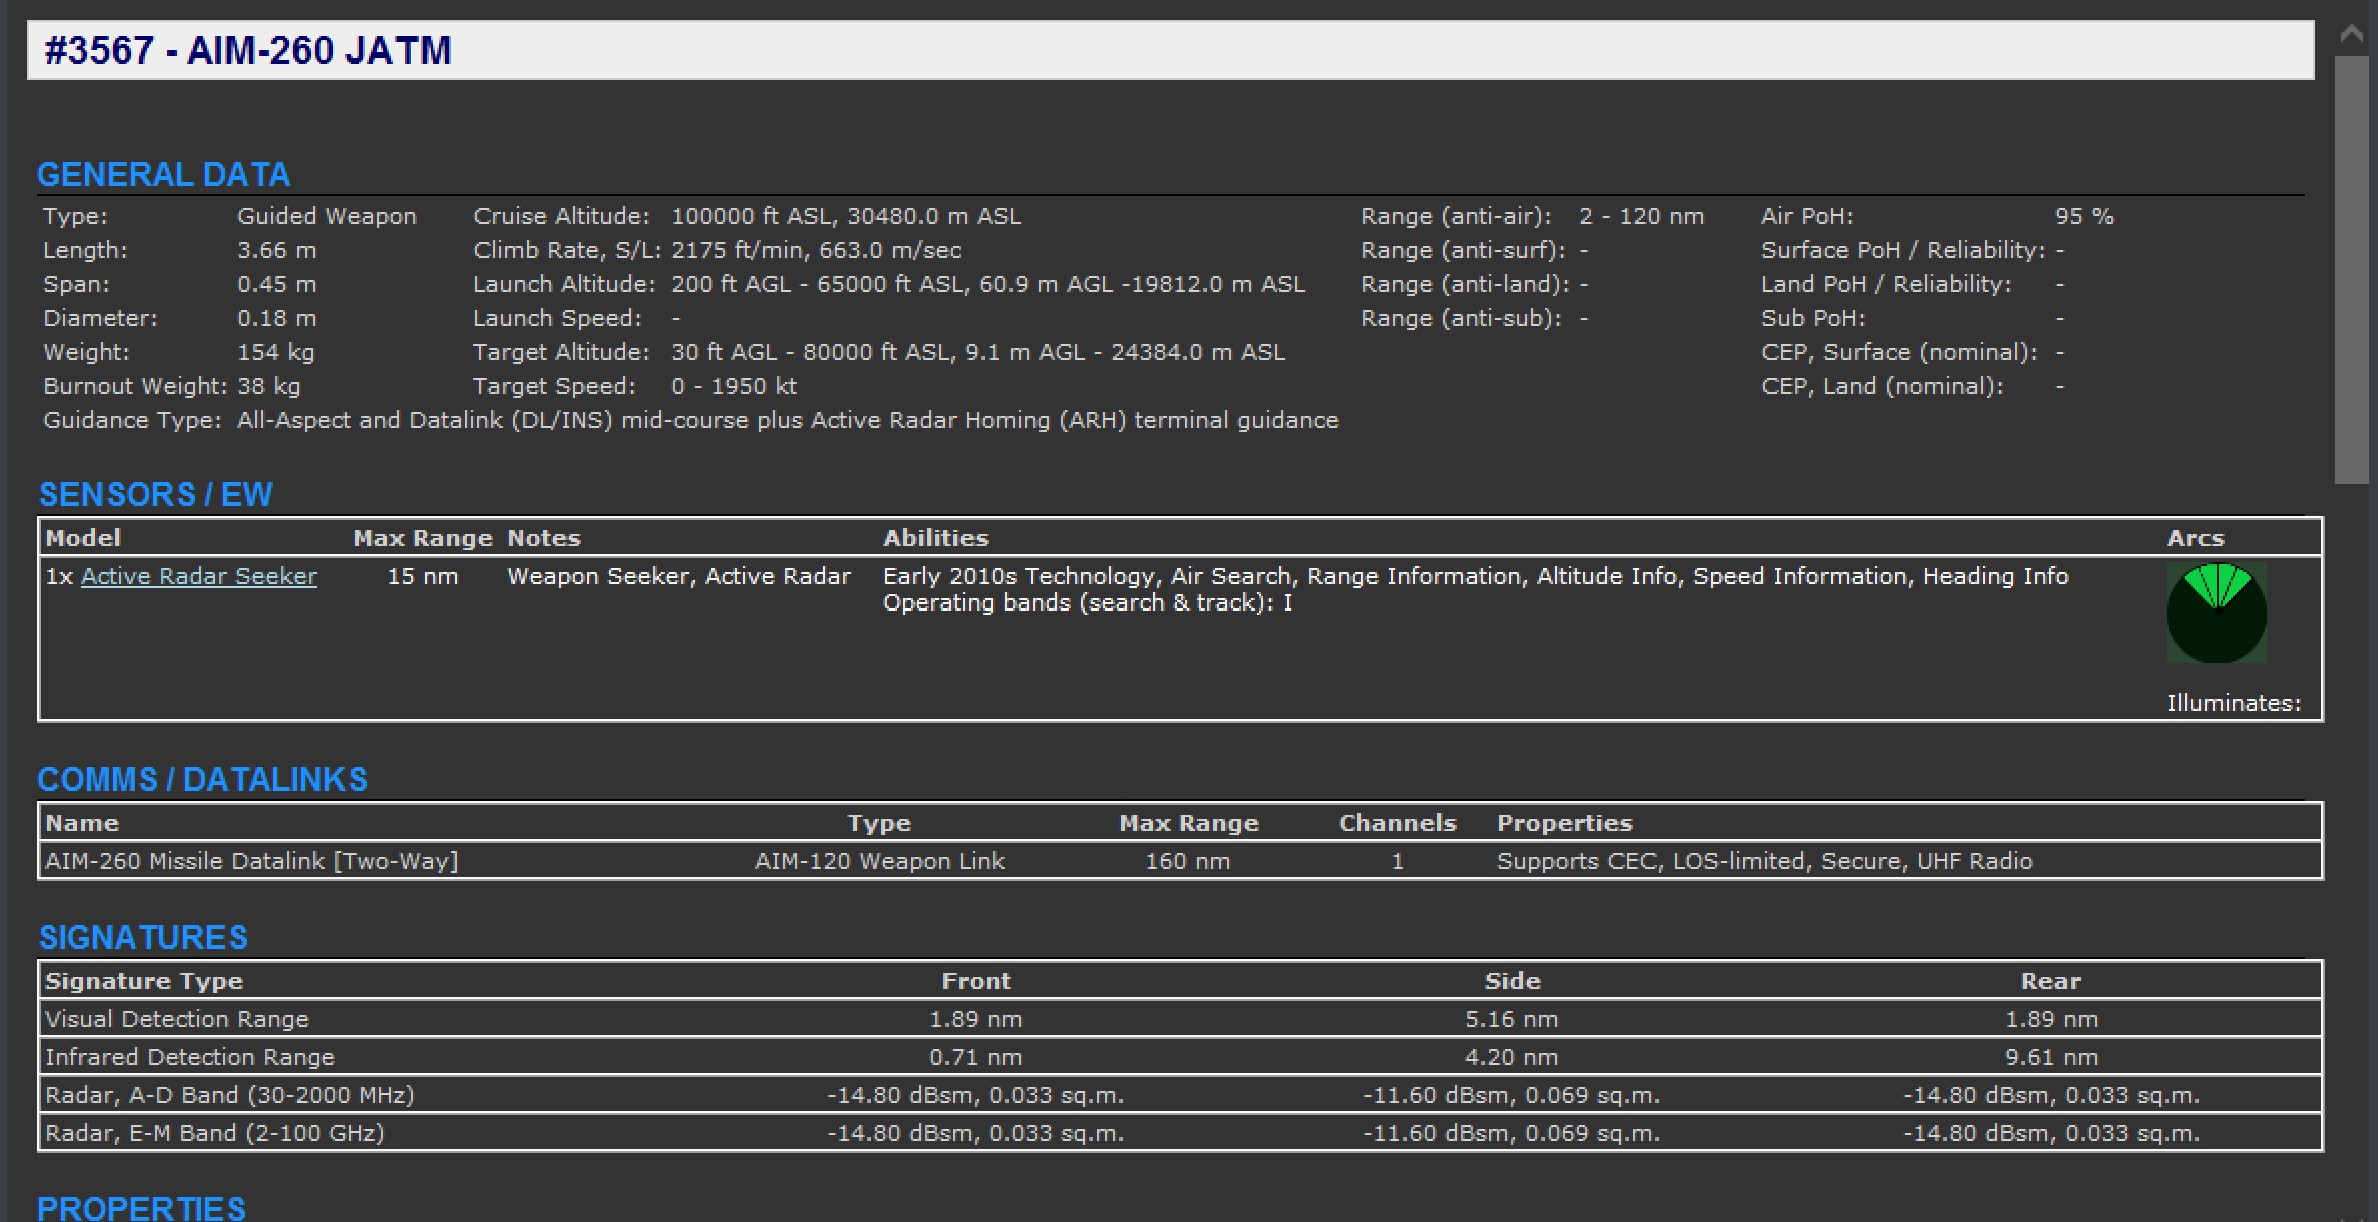The height and width of the screenshot is (1222, 2378).
Task: Click the GENERAL DATA section header
Action: (x=163, y=173)
